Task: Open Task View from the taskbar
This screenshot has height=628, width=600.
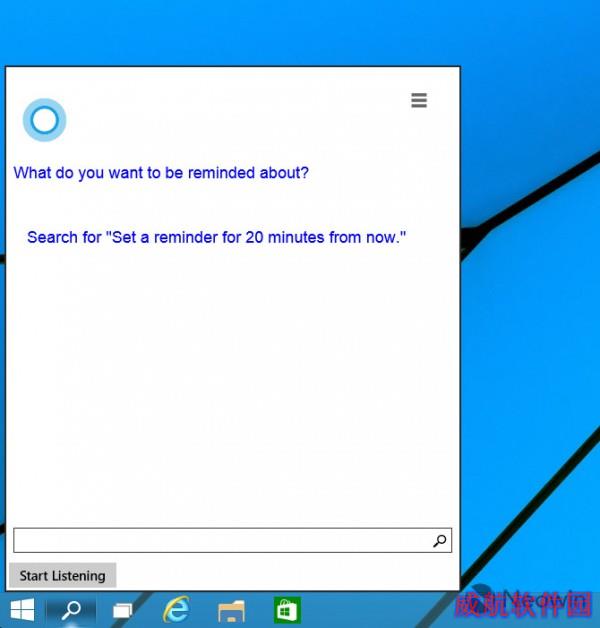Action: click(123, 610)
